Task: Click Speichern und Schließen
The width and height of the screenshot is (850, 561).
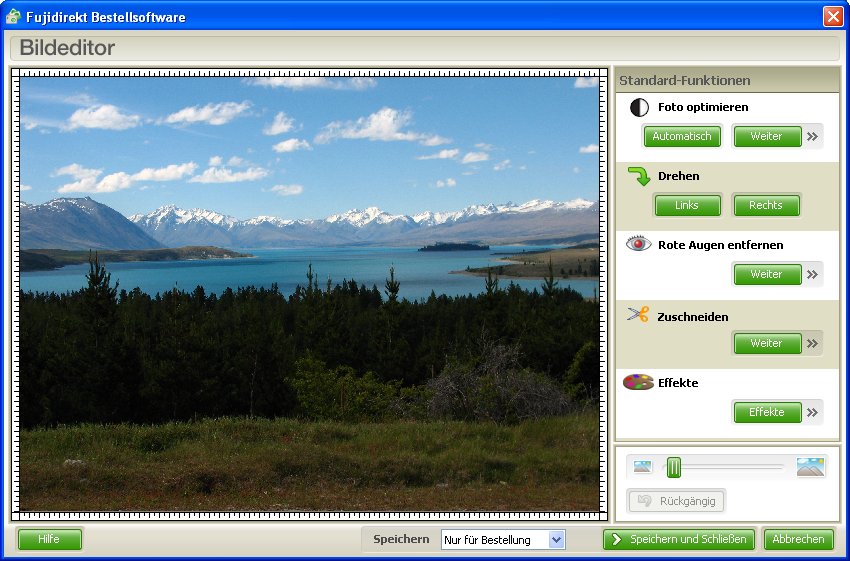Action: pos(679,539)
